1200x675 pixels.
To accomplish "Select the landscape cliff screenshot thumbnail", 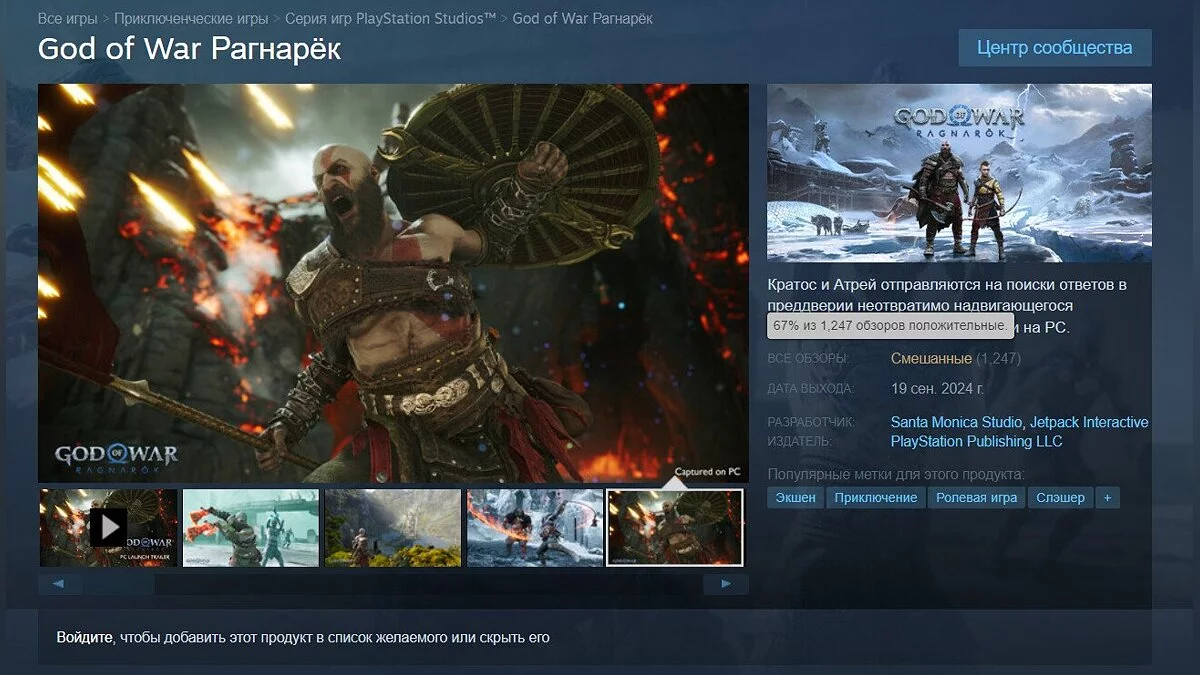I will (x=393, y=527).
